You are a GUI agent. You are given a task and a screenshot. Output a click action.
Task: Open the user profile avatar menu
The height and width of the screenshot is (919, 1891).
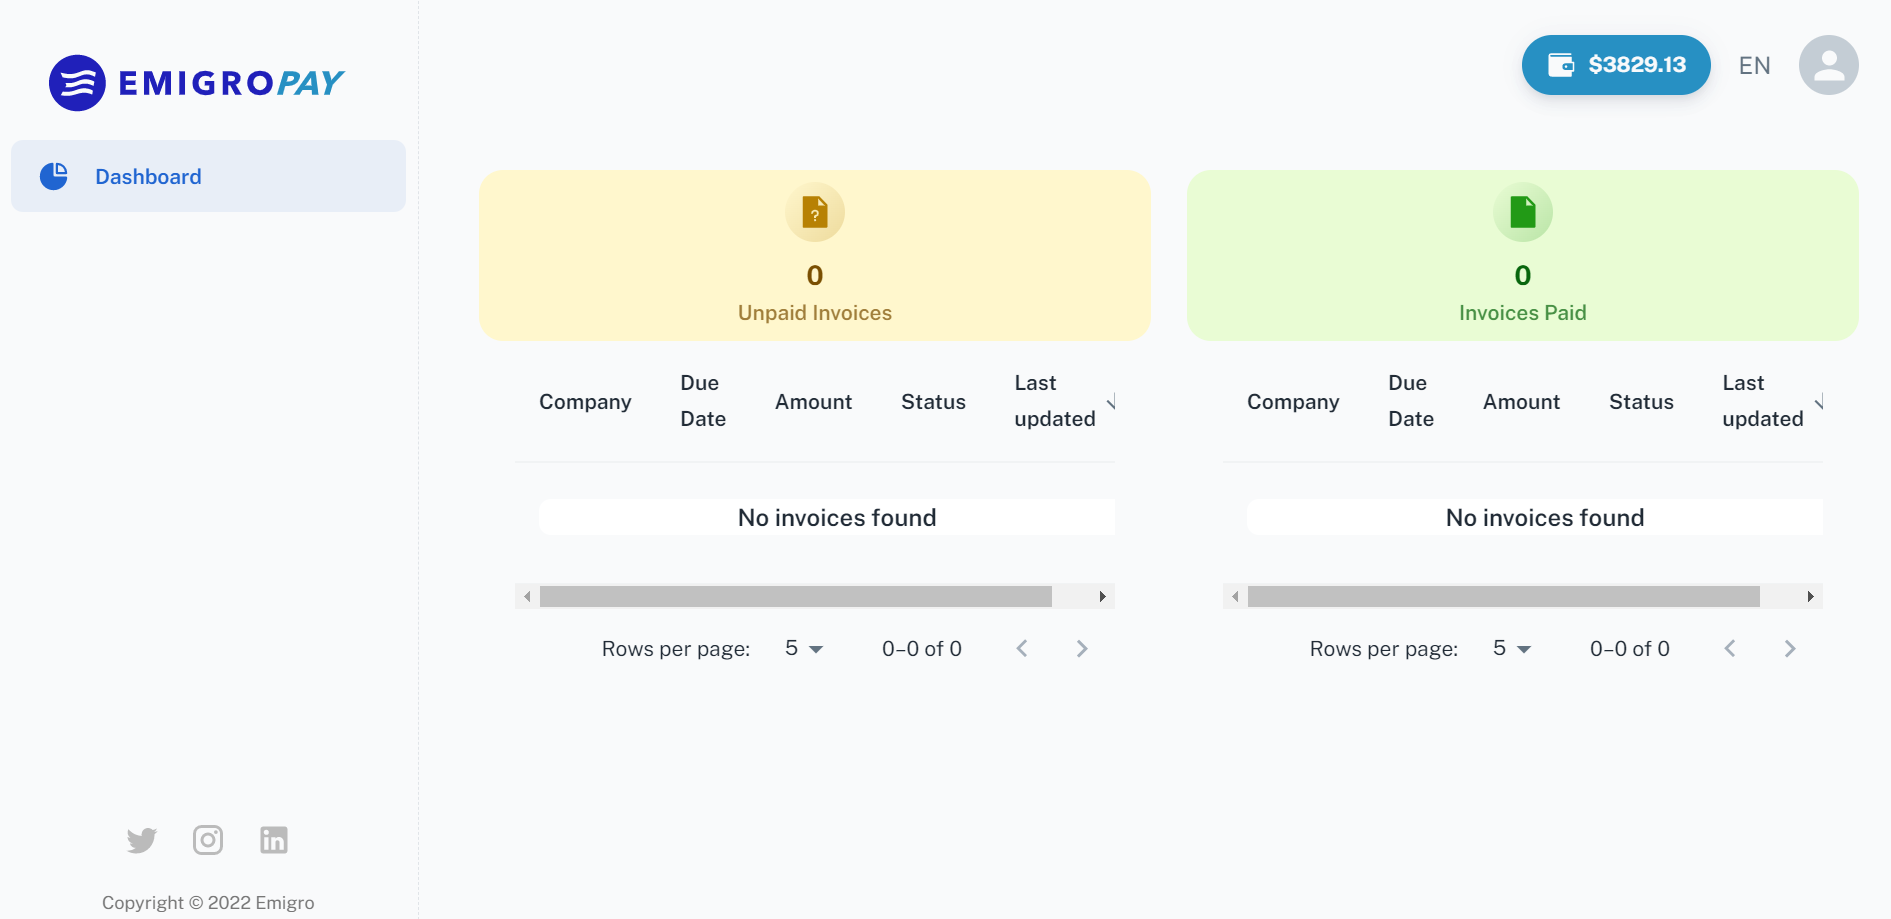pyautogui.click(x=1828, y=66)
